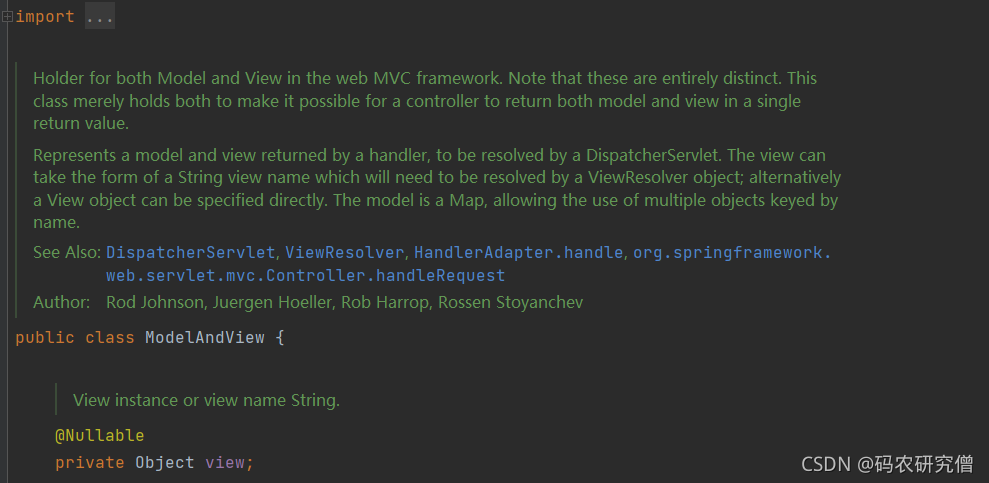Place cursor on the view field name
The image size is (989, 483).
pyautogui.click(x=224, y=462)
